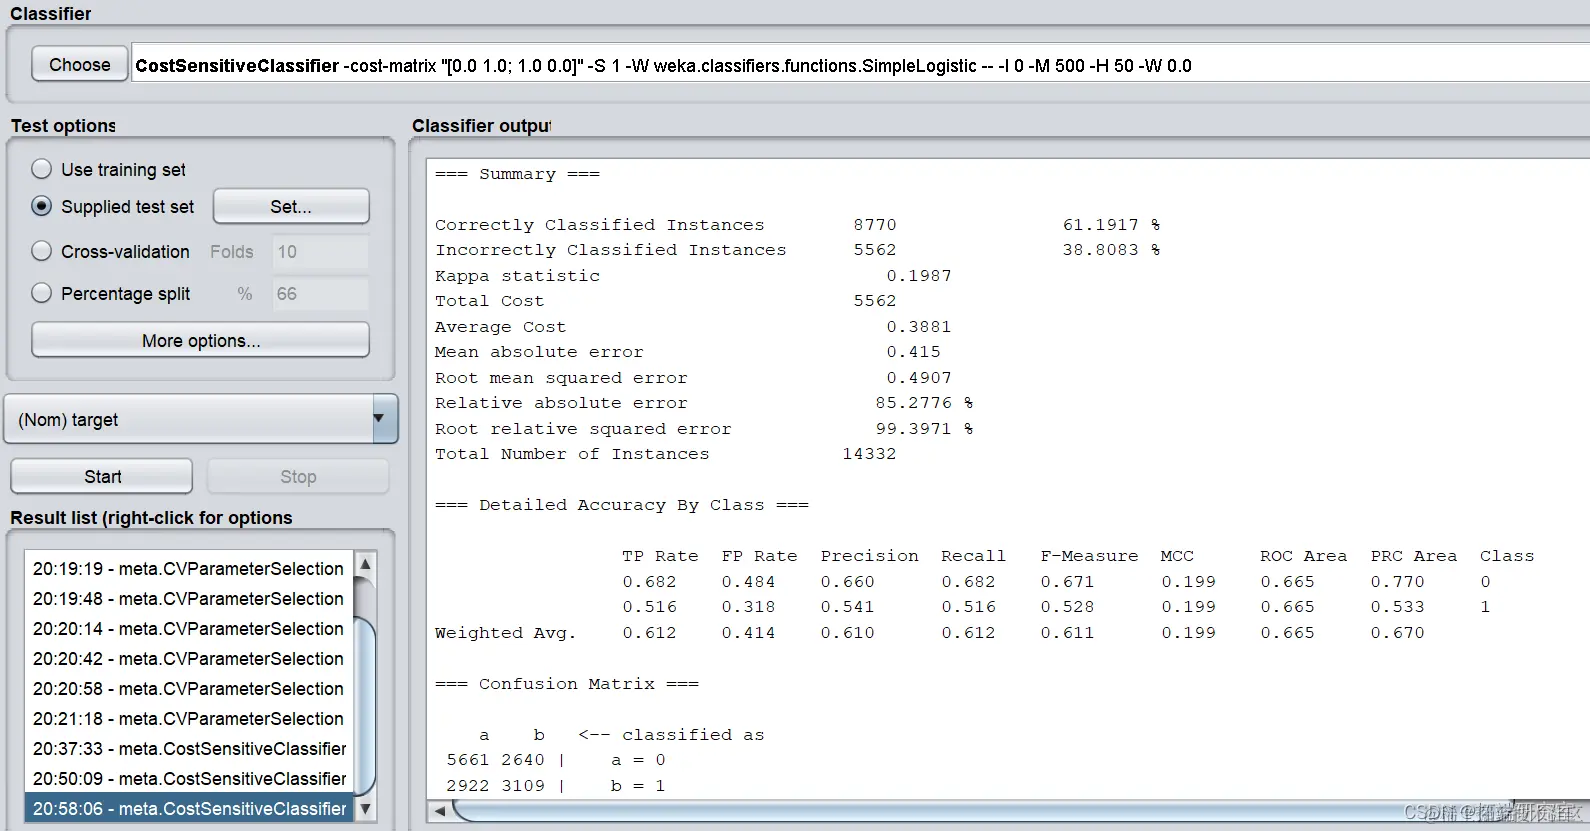Click the Set... test set button
The height and width of the screenshot is (831, 1590).
[x=291, y=206]
